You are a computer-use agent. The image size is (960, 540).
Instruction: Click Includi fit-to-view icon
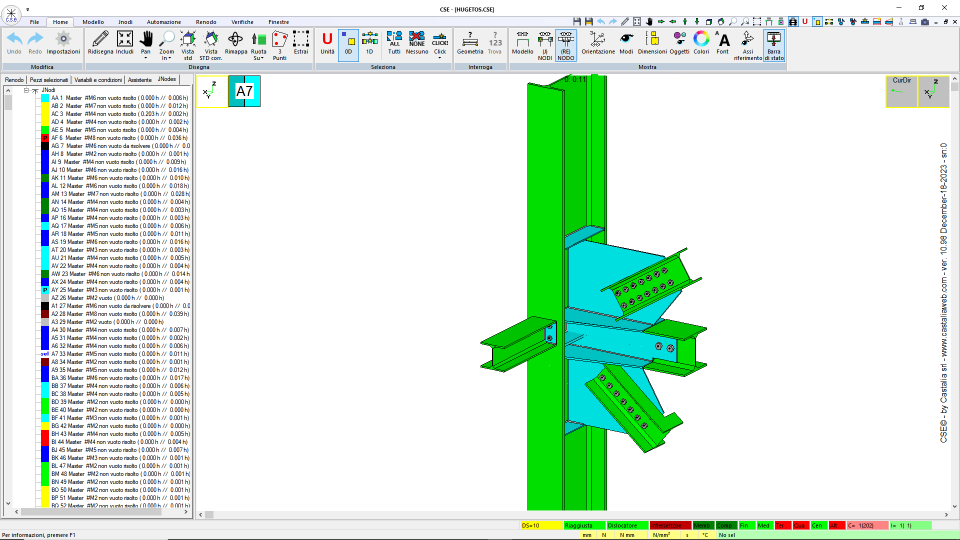click(124, 40)
